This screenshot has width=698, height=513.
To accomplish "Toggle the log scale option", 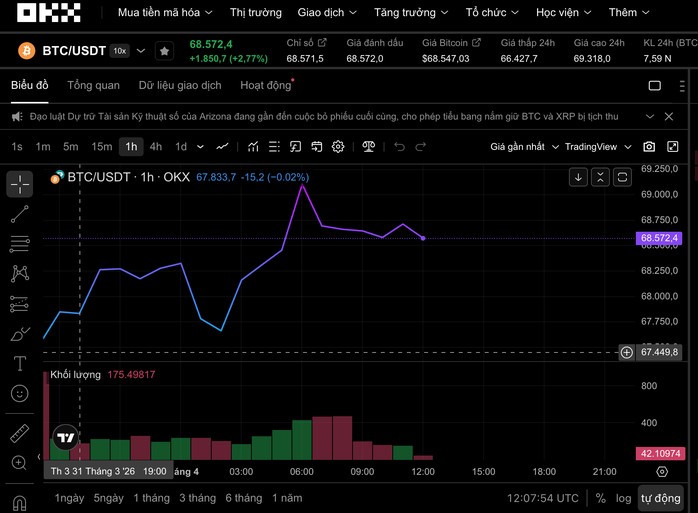I will (x=623, y=498).
